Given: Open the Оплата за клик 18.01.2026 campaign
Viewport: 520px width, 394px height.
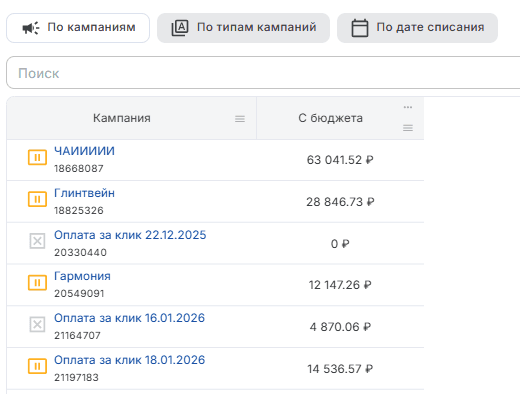Looking at the screenshot, I should tap(129, 360).
